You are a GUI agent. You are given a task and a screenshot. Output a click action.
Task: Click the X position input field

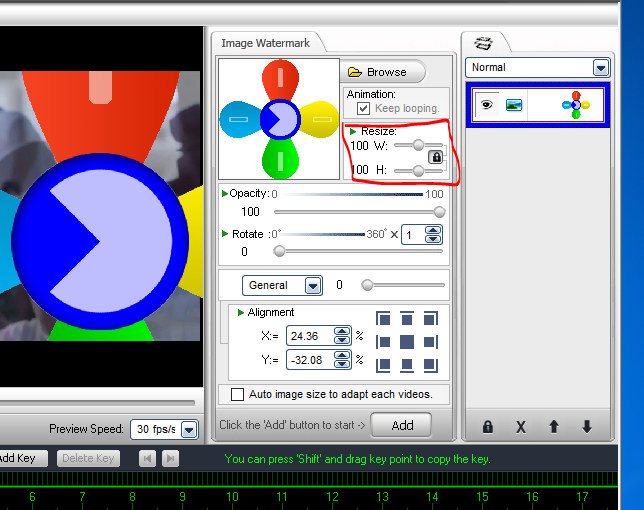[310, 336]
